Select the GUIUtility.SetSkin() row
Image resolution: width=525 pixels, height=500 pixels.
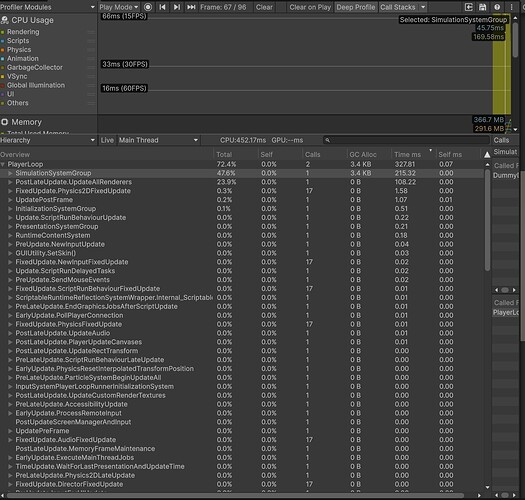point(241,253)
